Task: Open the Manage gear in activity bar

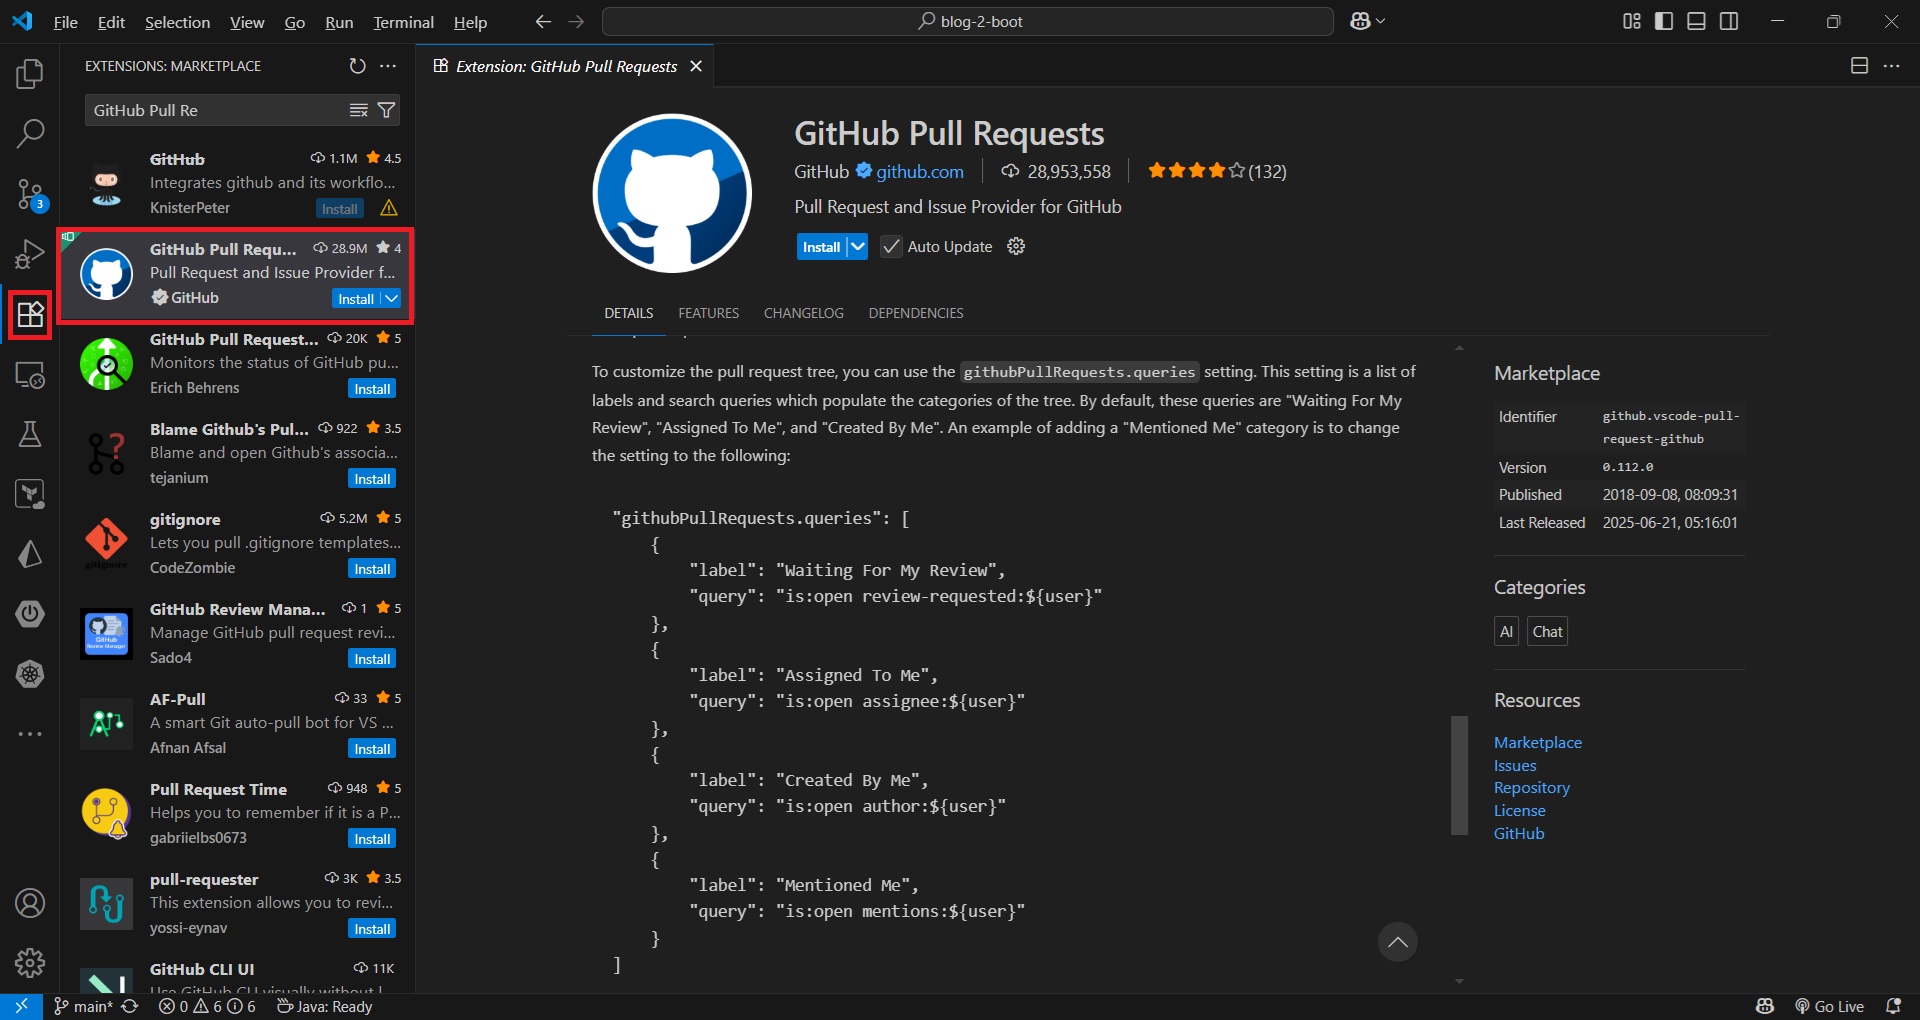Action: point(30,963)
